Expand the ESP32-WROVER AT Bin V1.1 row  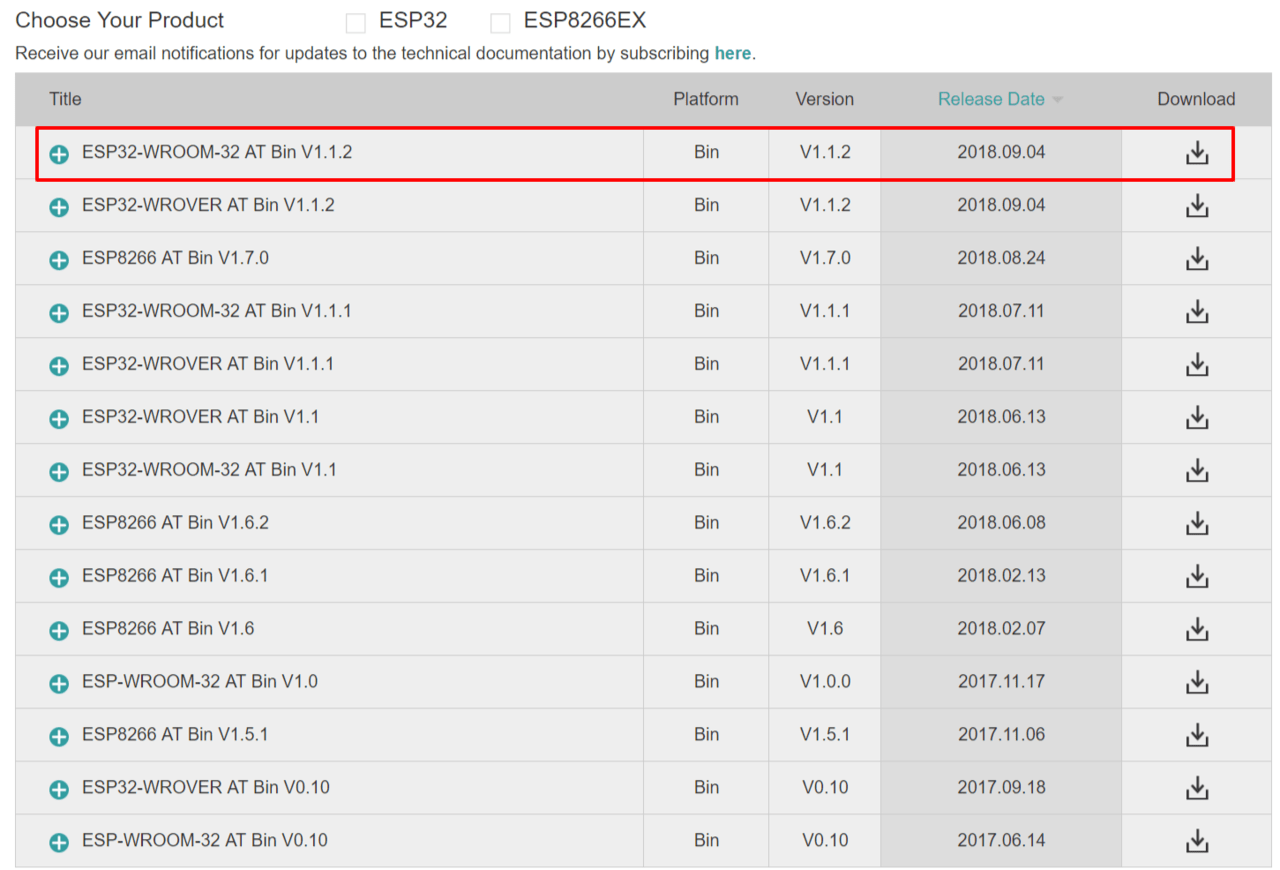59,418
